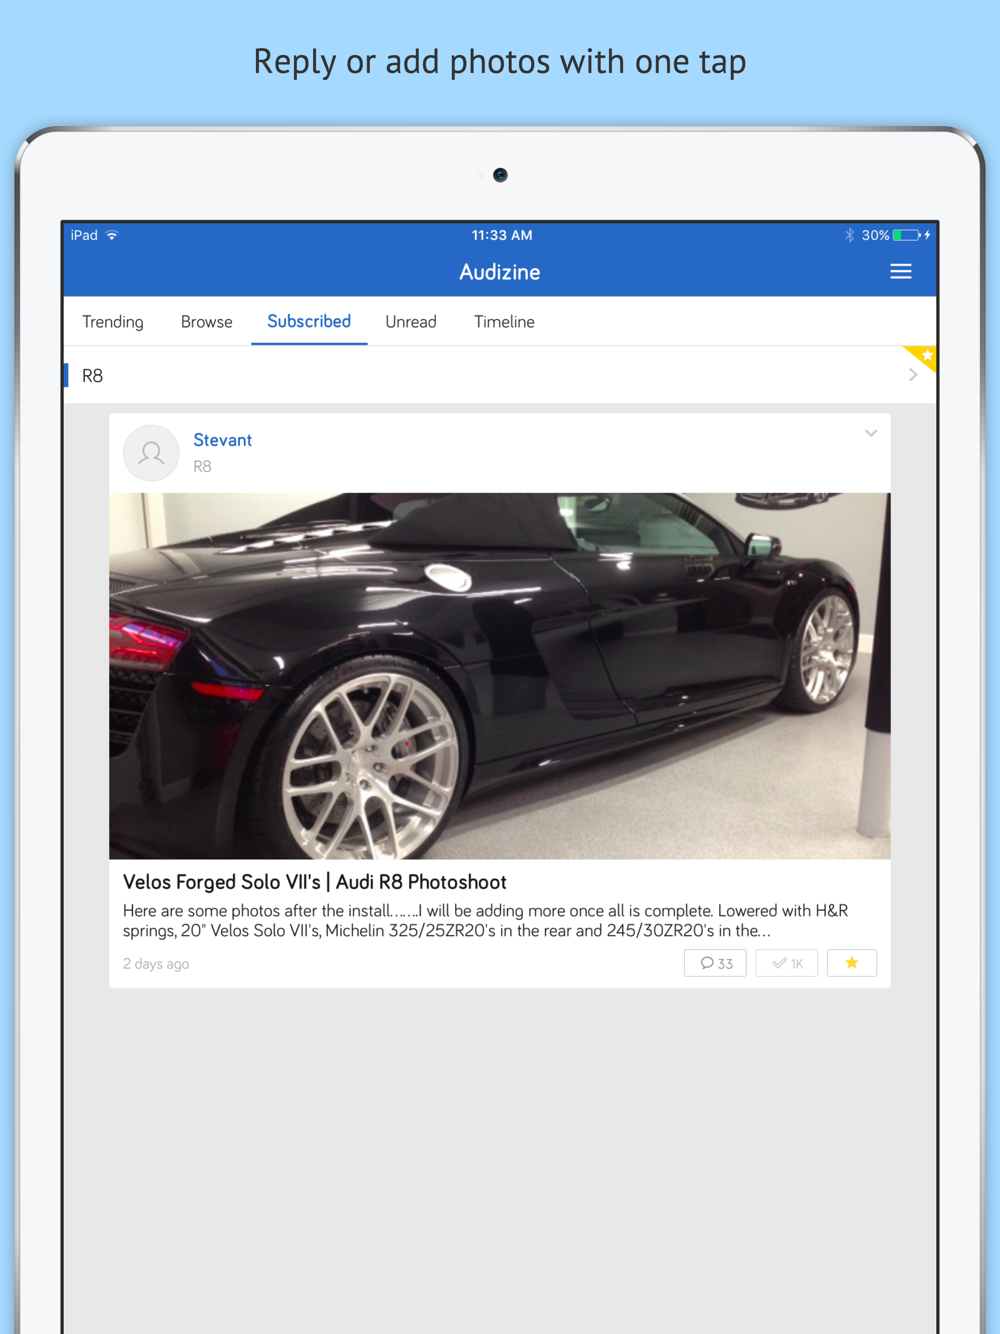The height and width of the screenshot is (1334, 1000).
Task: Tap the '2 days ago' timestamp
Action: pos(156,964)
